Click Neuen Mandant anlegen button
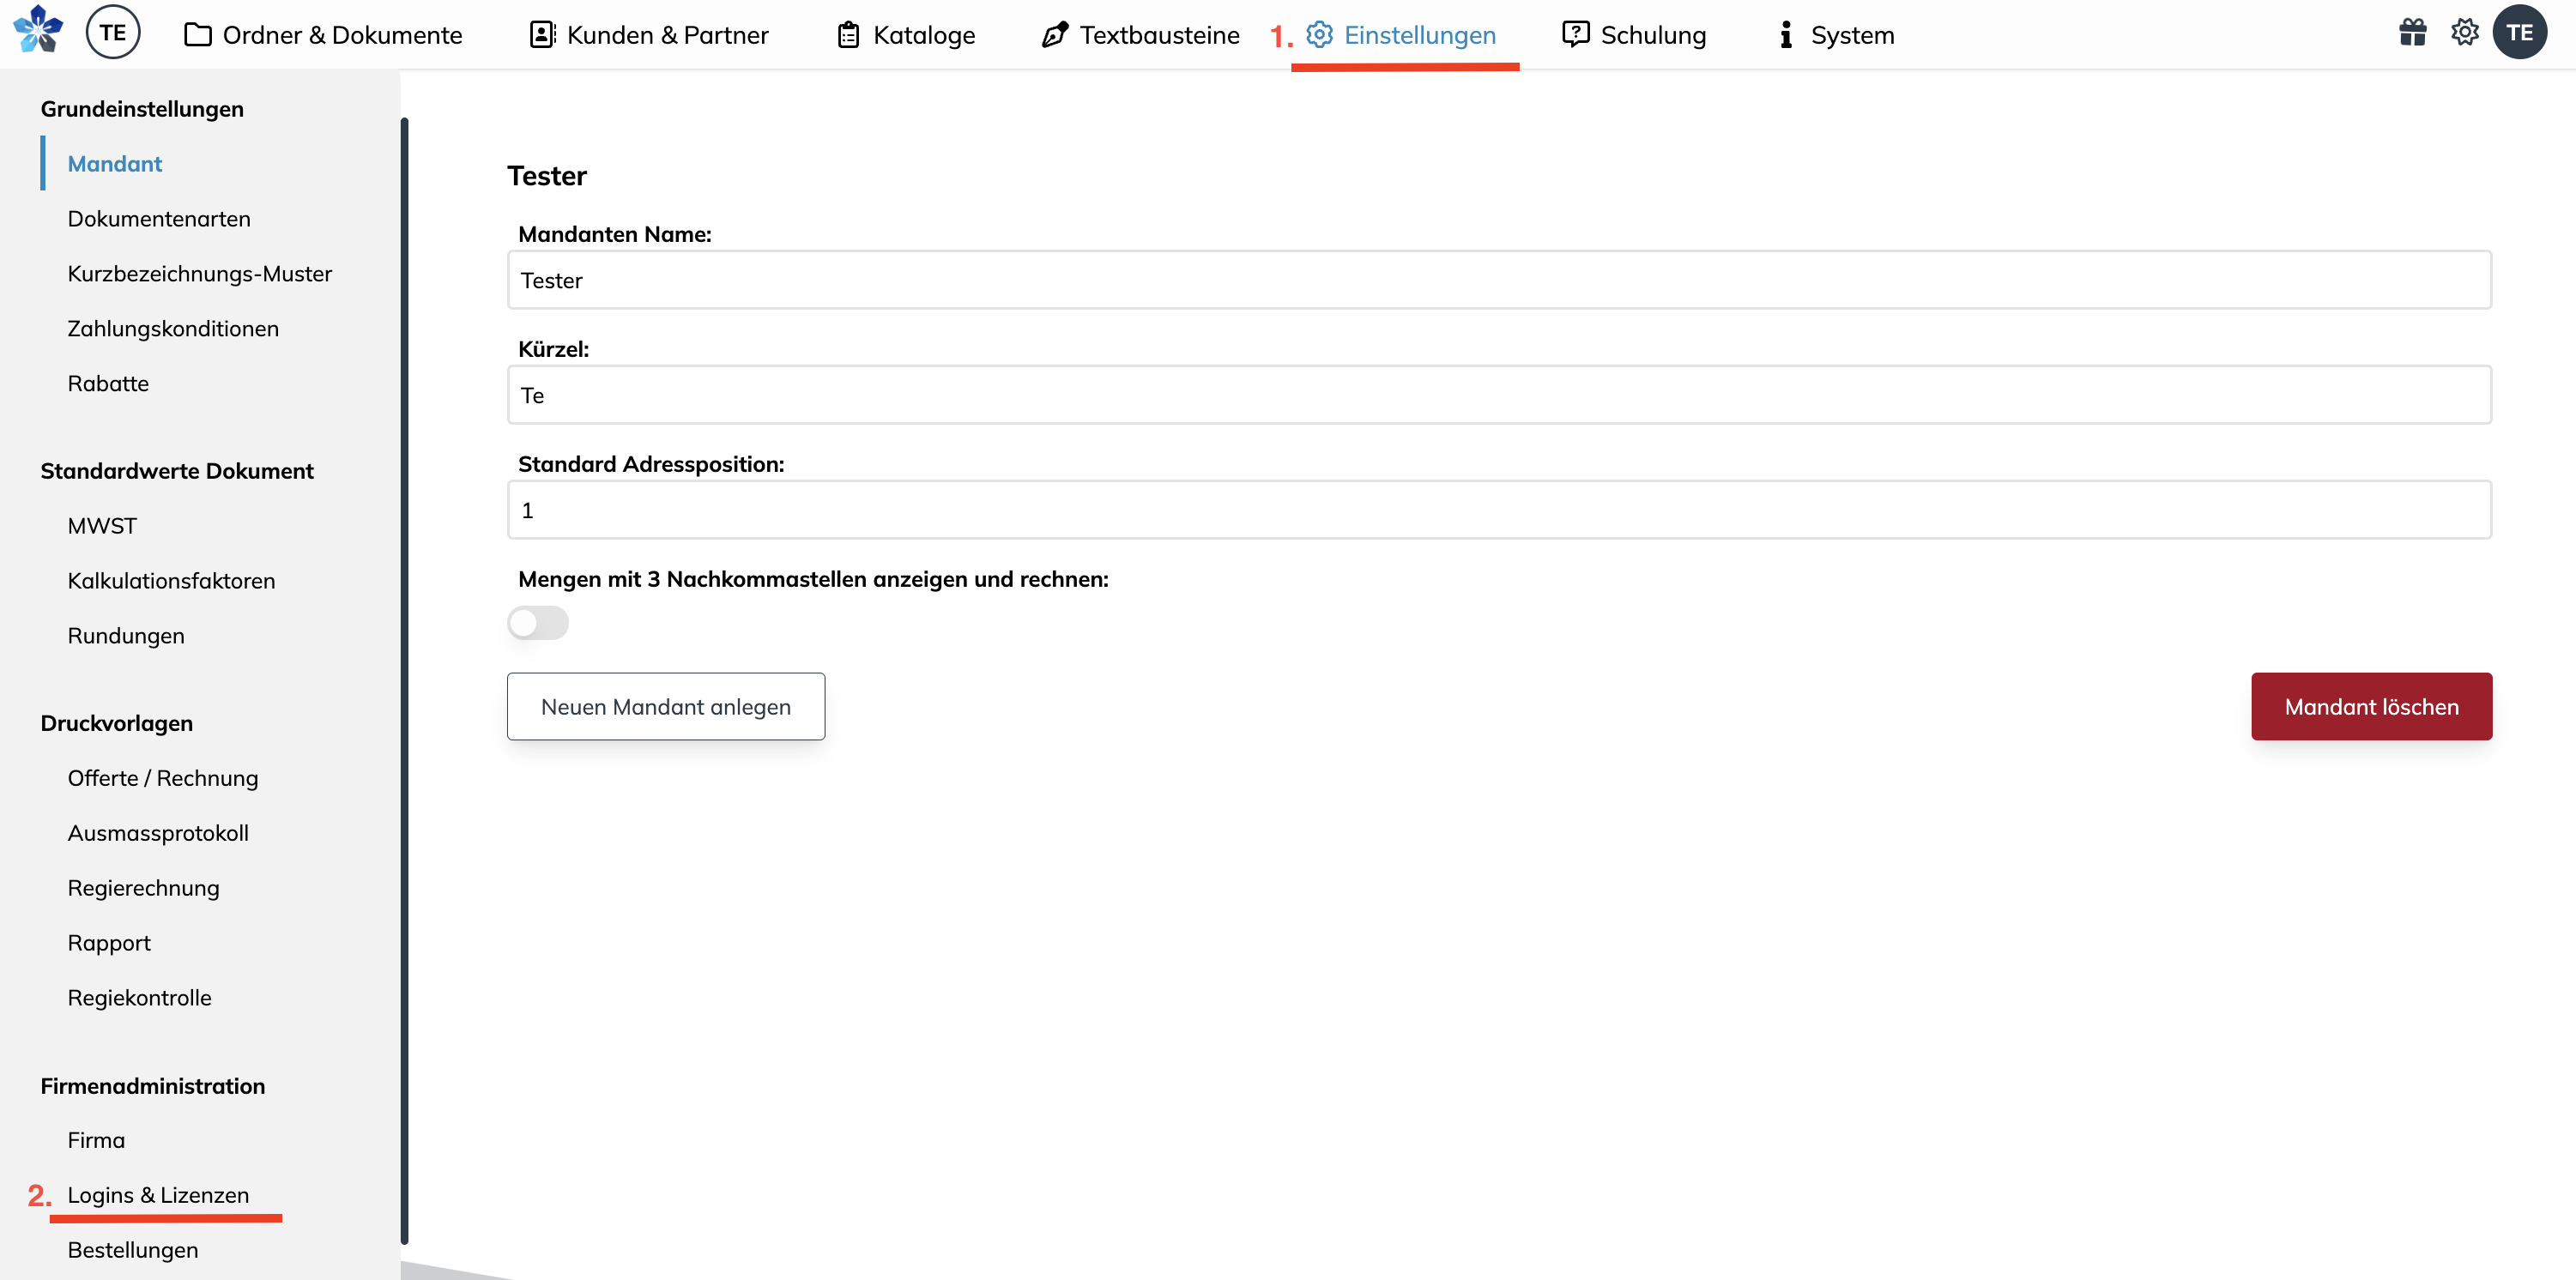Viewport: 2576px width, 1280px height. 666,706
